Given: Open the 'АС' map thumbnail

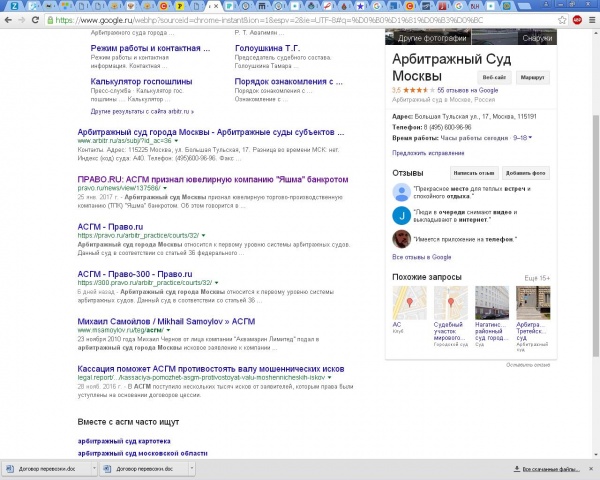Looking at the screenshot, I should [x=409, y=303].
